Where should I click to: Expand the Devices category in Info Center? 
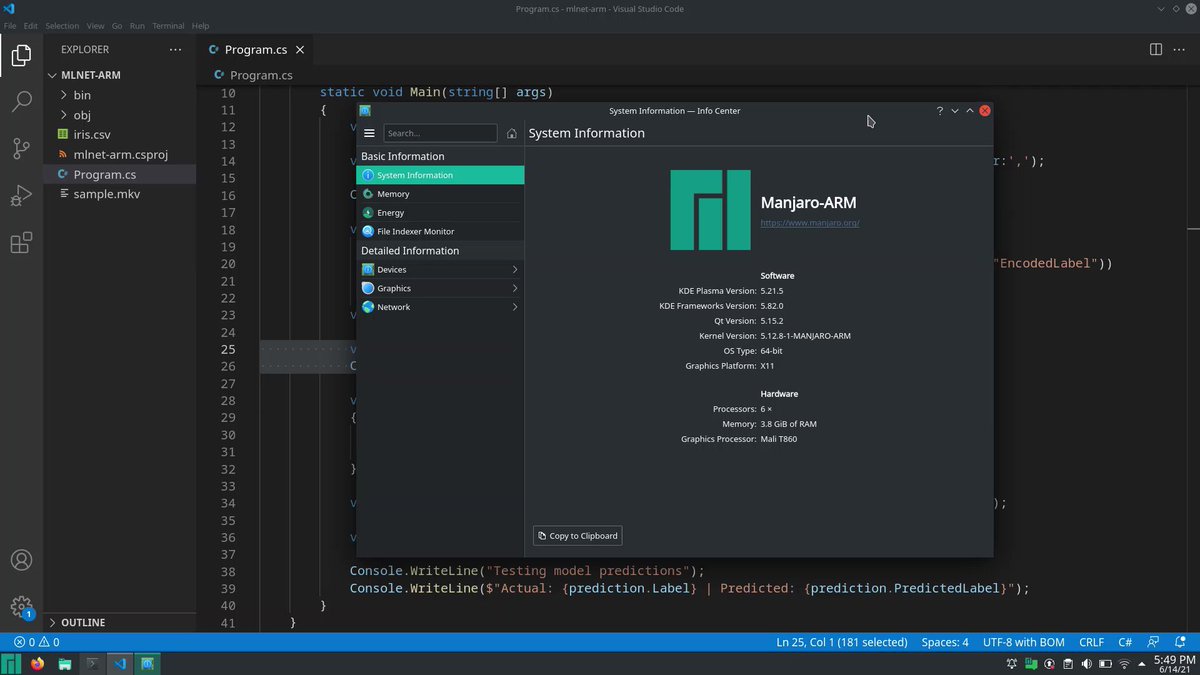[440, 269]
